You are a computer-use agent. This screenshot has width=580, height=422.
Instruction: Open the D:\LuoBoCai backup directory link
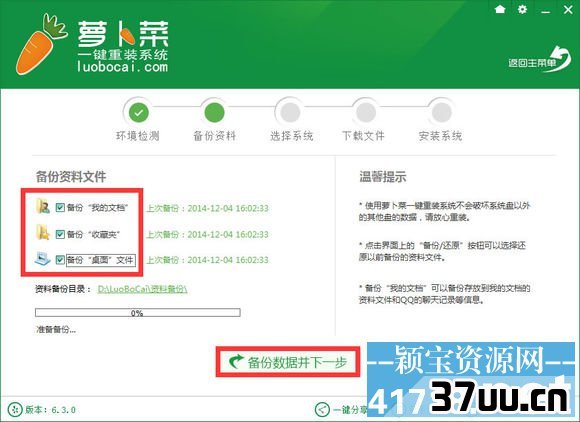[142, 289]
